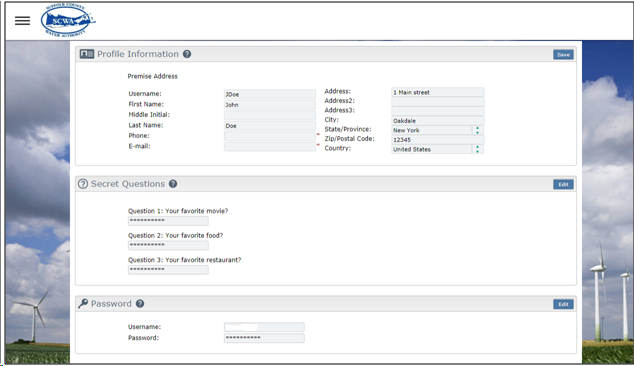Open the hamburger navigation menu
634x366 pixels.
22,21
